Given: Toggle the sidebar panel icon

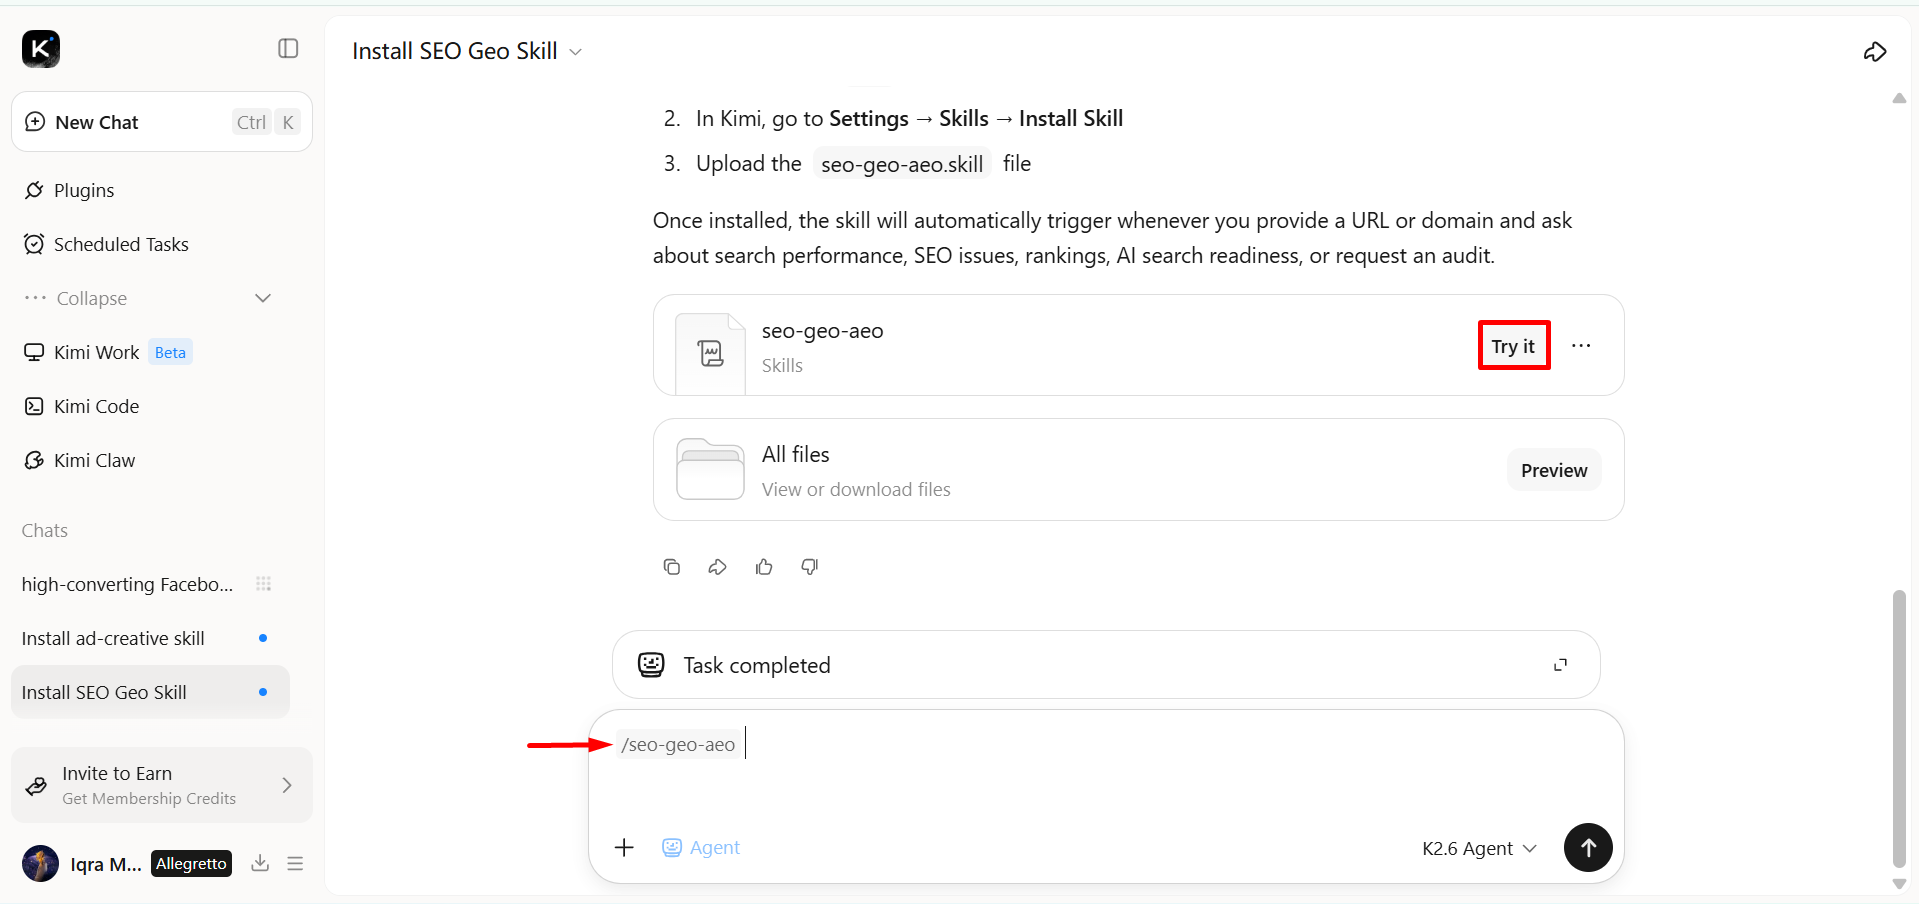Looking at the screenshot, I should click(x=288, y=48).
